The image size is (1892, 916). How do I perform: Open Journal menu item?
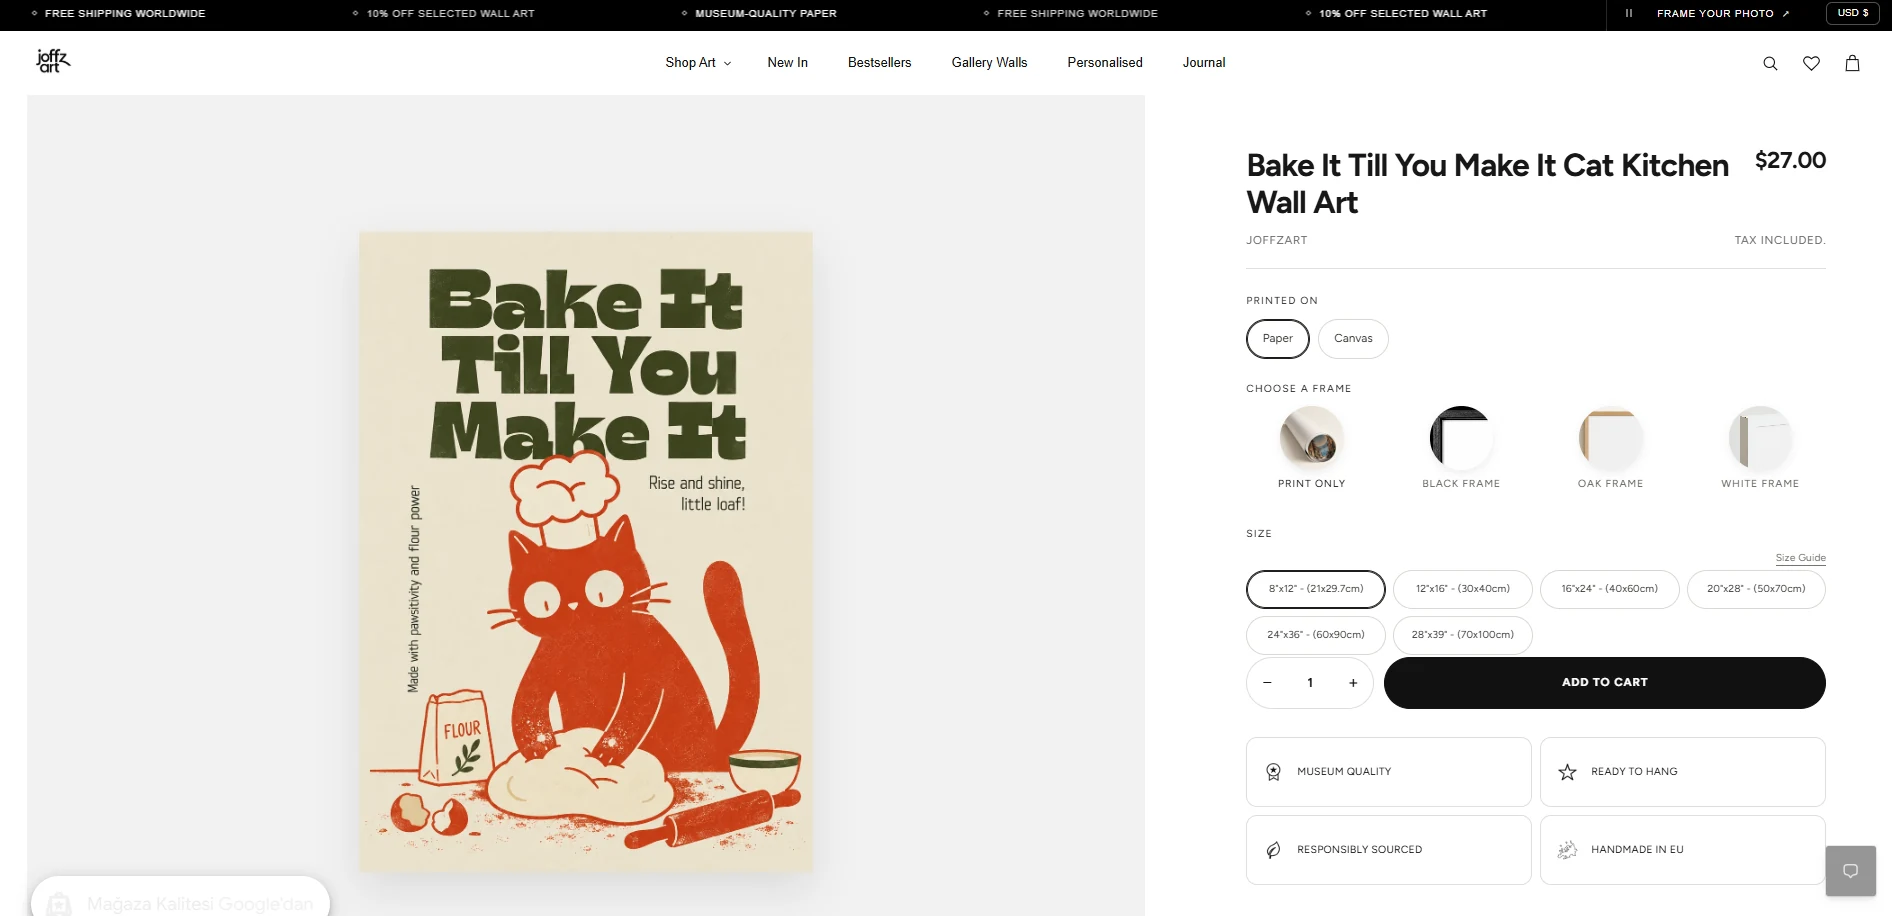(1204, 63)
